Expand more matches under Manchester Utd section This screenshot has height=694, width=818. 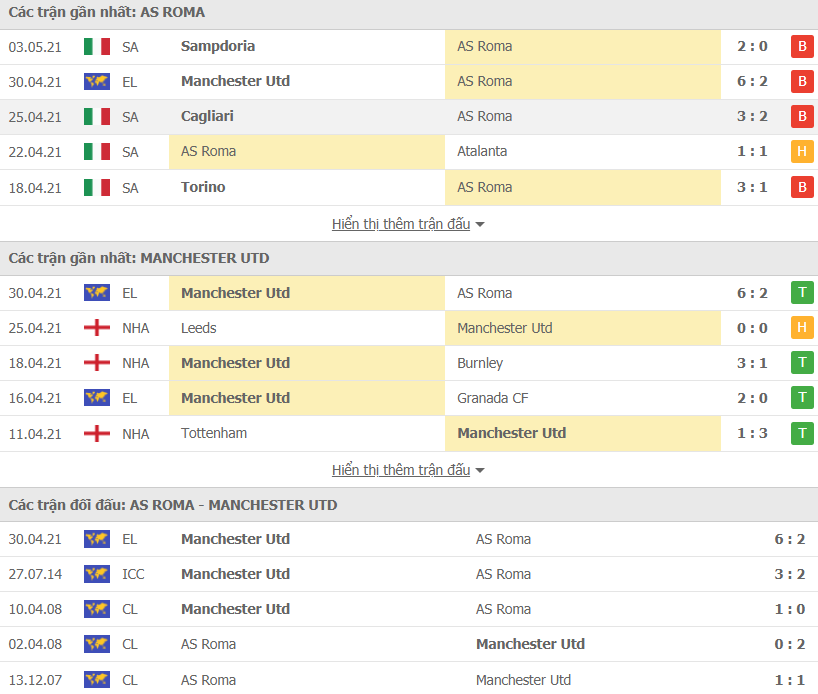coord(408,470)
